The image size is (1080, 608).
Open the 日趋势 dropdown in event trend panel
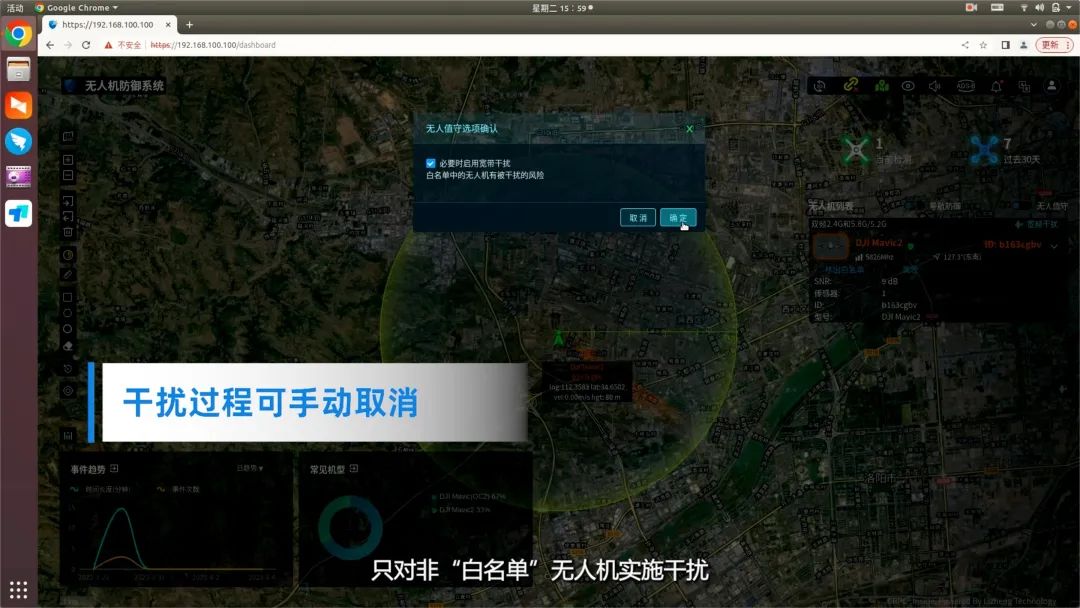point(250,468)
